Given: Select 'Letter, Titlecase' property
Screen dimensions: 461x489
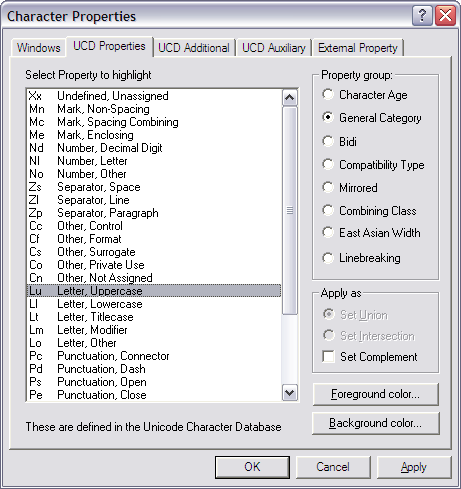Looking at the screenshot, I should pos(154,317).
